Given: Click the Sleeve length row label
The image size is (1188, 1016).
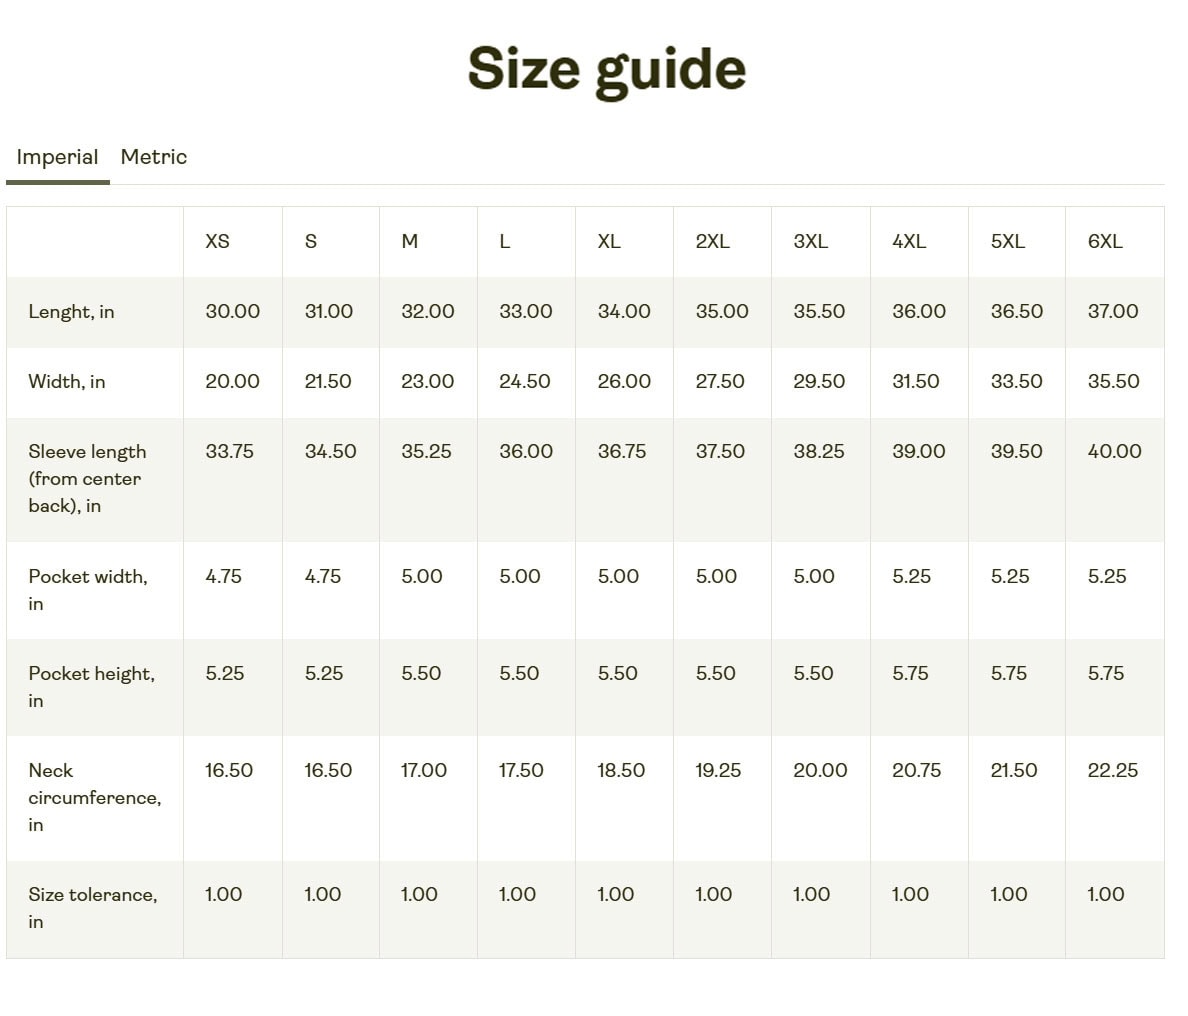Looking at the screenshot, I should point(86,478).
